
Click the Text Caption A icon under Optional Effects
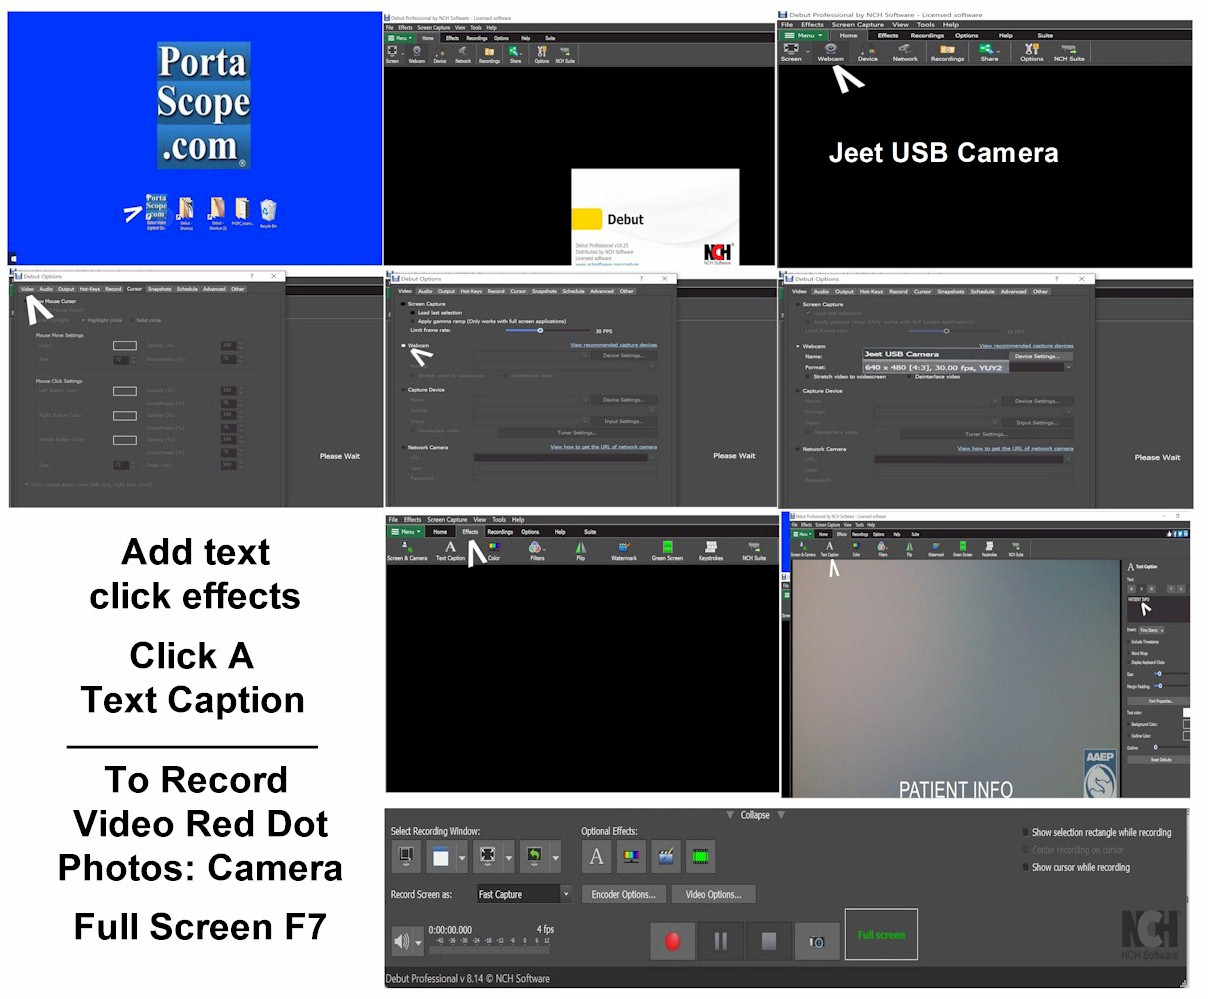[596, 856]
